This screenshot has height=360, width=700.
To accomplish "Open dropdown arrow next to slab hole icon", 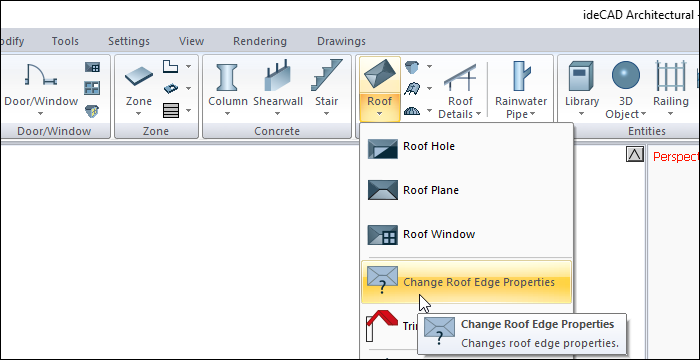I will coord(188,88).
